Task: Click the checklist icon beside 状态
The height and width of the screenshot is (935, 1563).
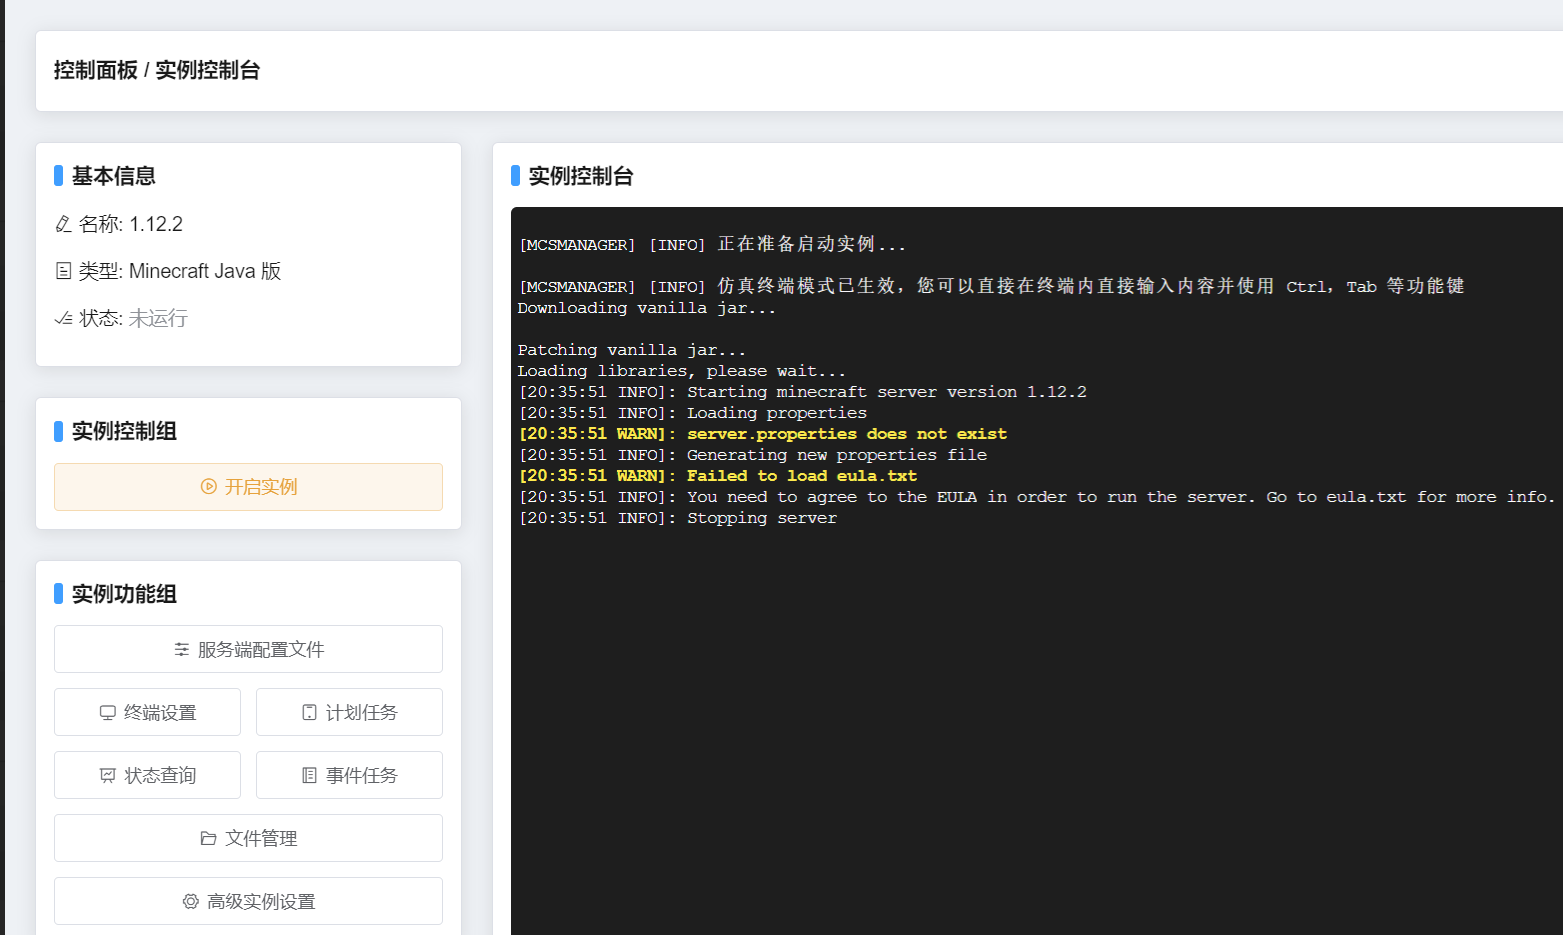Action: pos(63,318)
